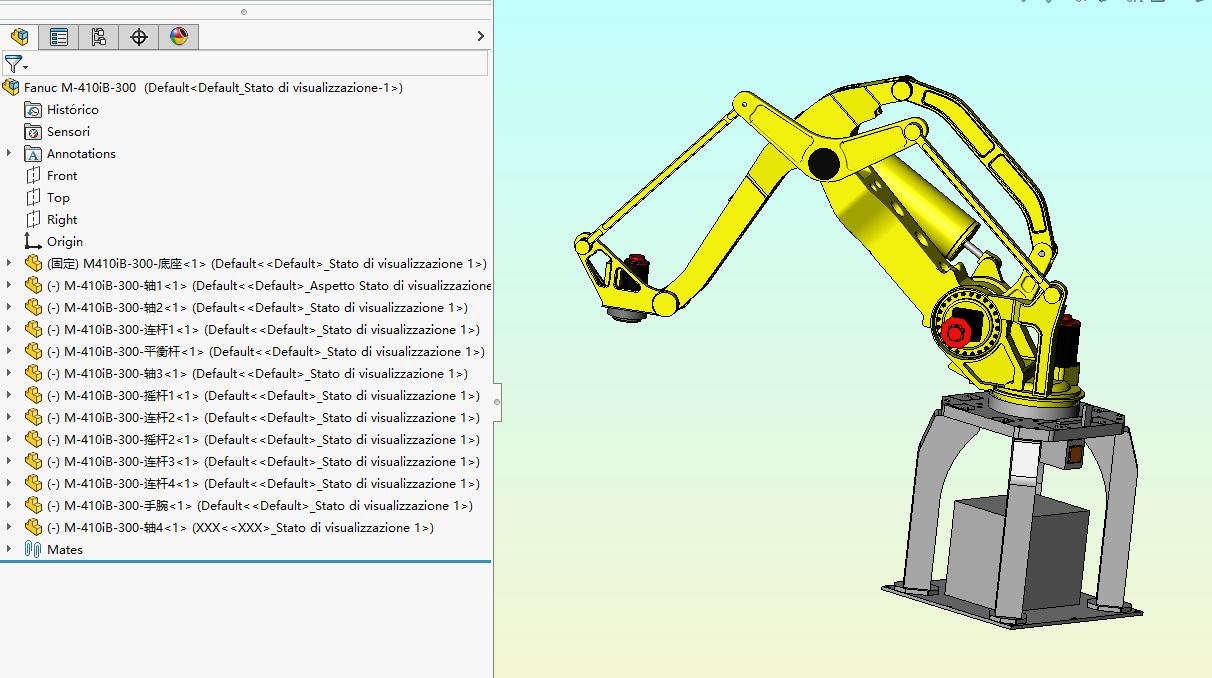Expand the M-410iB-300-摇杆1<1> component
Viewport: 1212px width, 678px height.
(x=9, y=395)
